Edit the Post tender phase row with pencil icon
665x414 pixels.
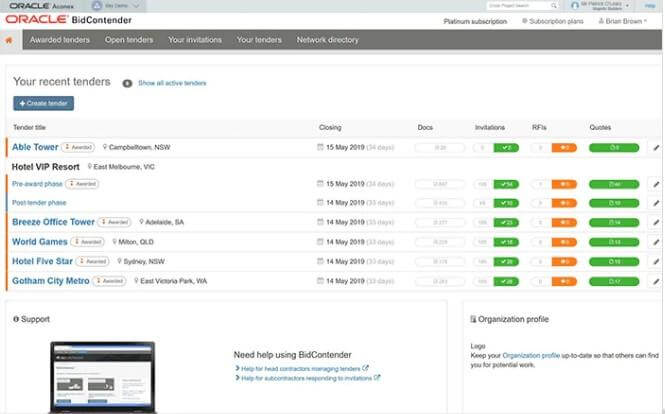656,203
